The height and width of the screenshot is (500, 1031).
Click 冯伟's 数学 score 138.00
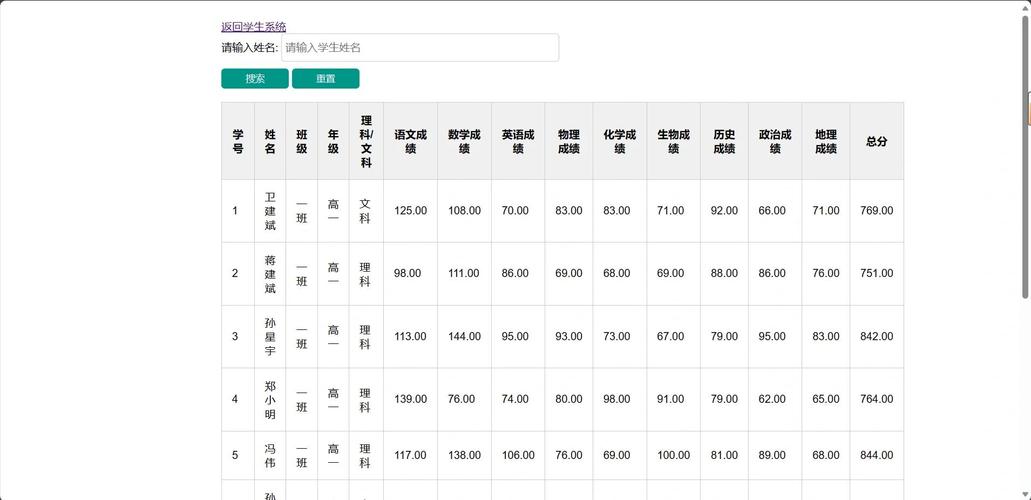[464, 455]
